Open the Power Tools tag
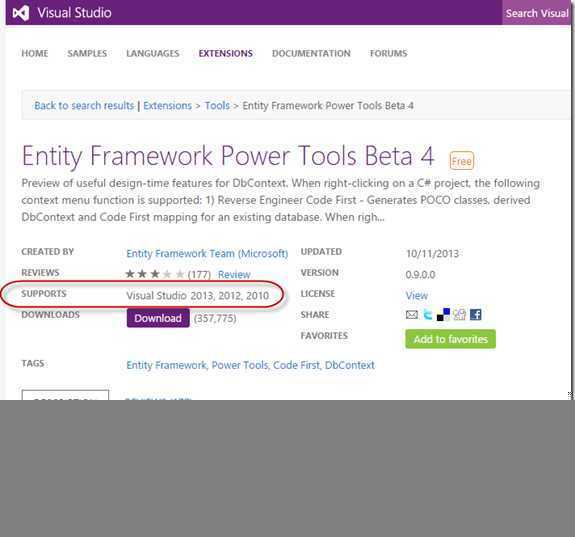The height and width of the screenshot is (537, 575). click(x=240, y=365)
